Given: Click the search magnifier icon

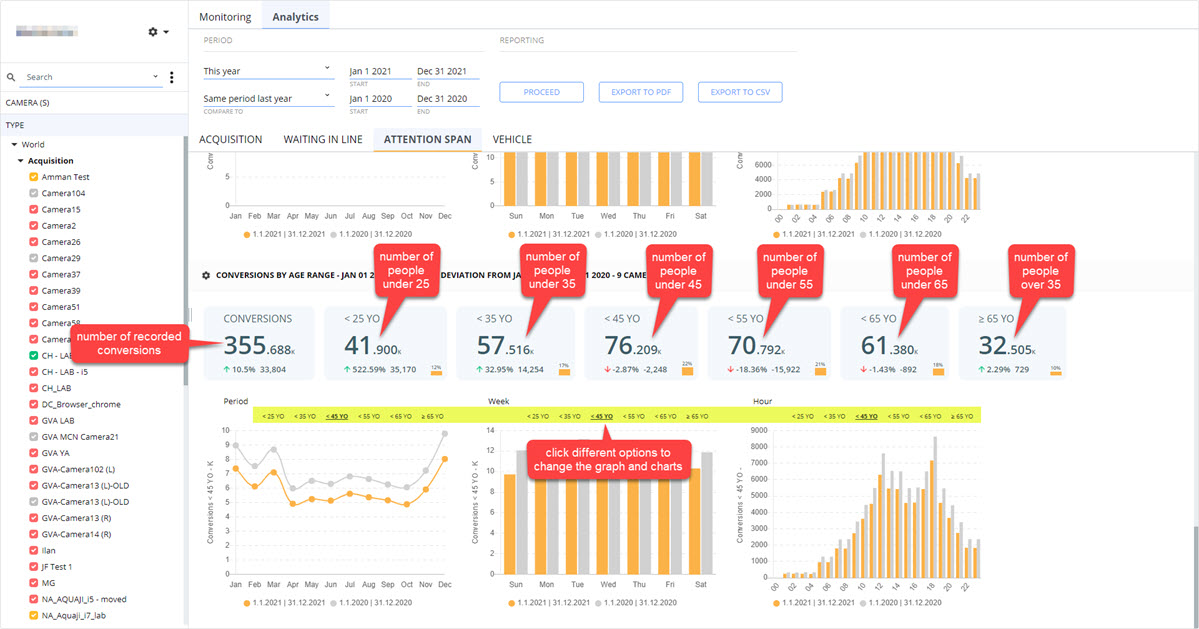Looking at the screenshot, I should click(x=11, y=77).
